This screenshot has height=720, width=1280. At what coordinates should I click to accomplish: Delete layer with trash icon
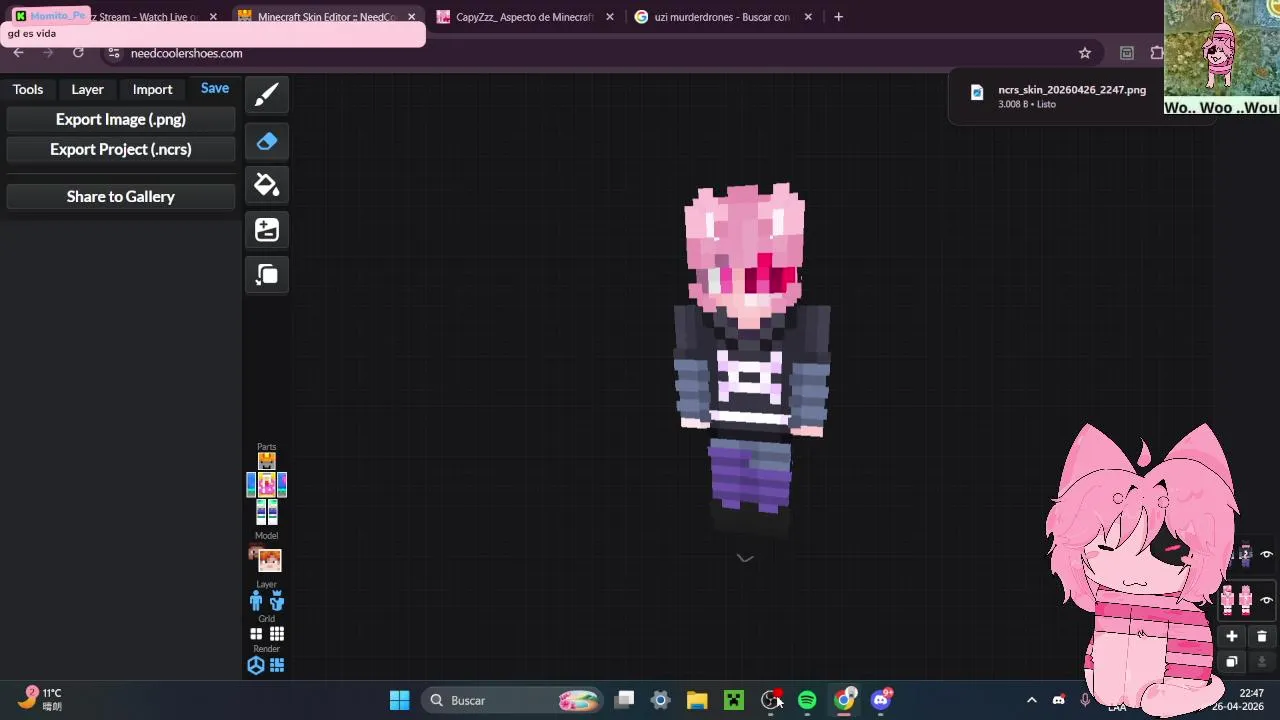1261,636
